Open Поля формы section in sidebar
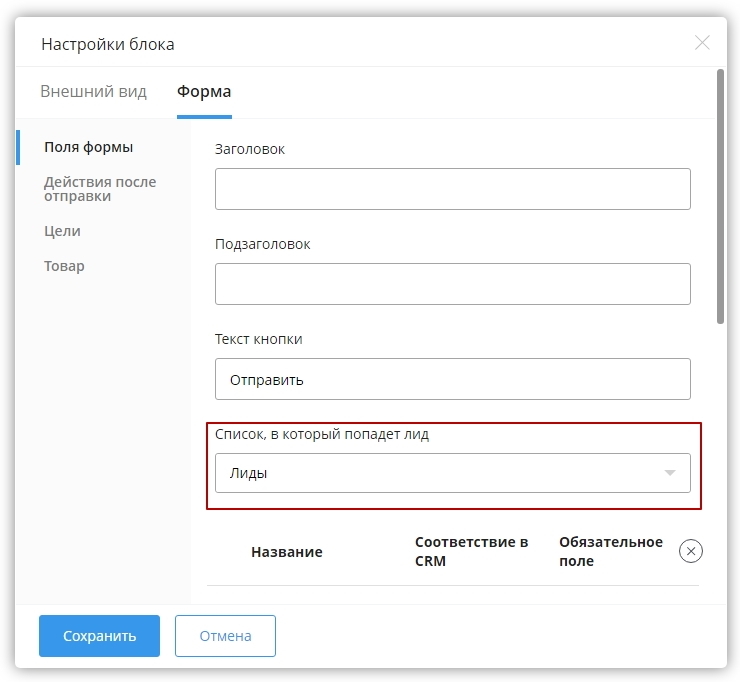Screen dimensions: 740x682 [88, 148]
